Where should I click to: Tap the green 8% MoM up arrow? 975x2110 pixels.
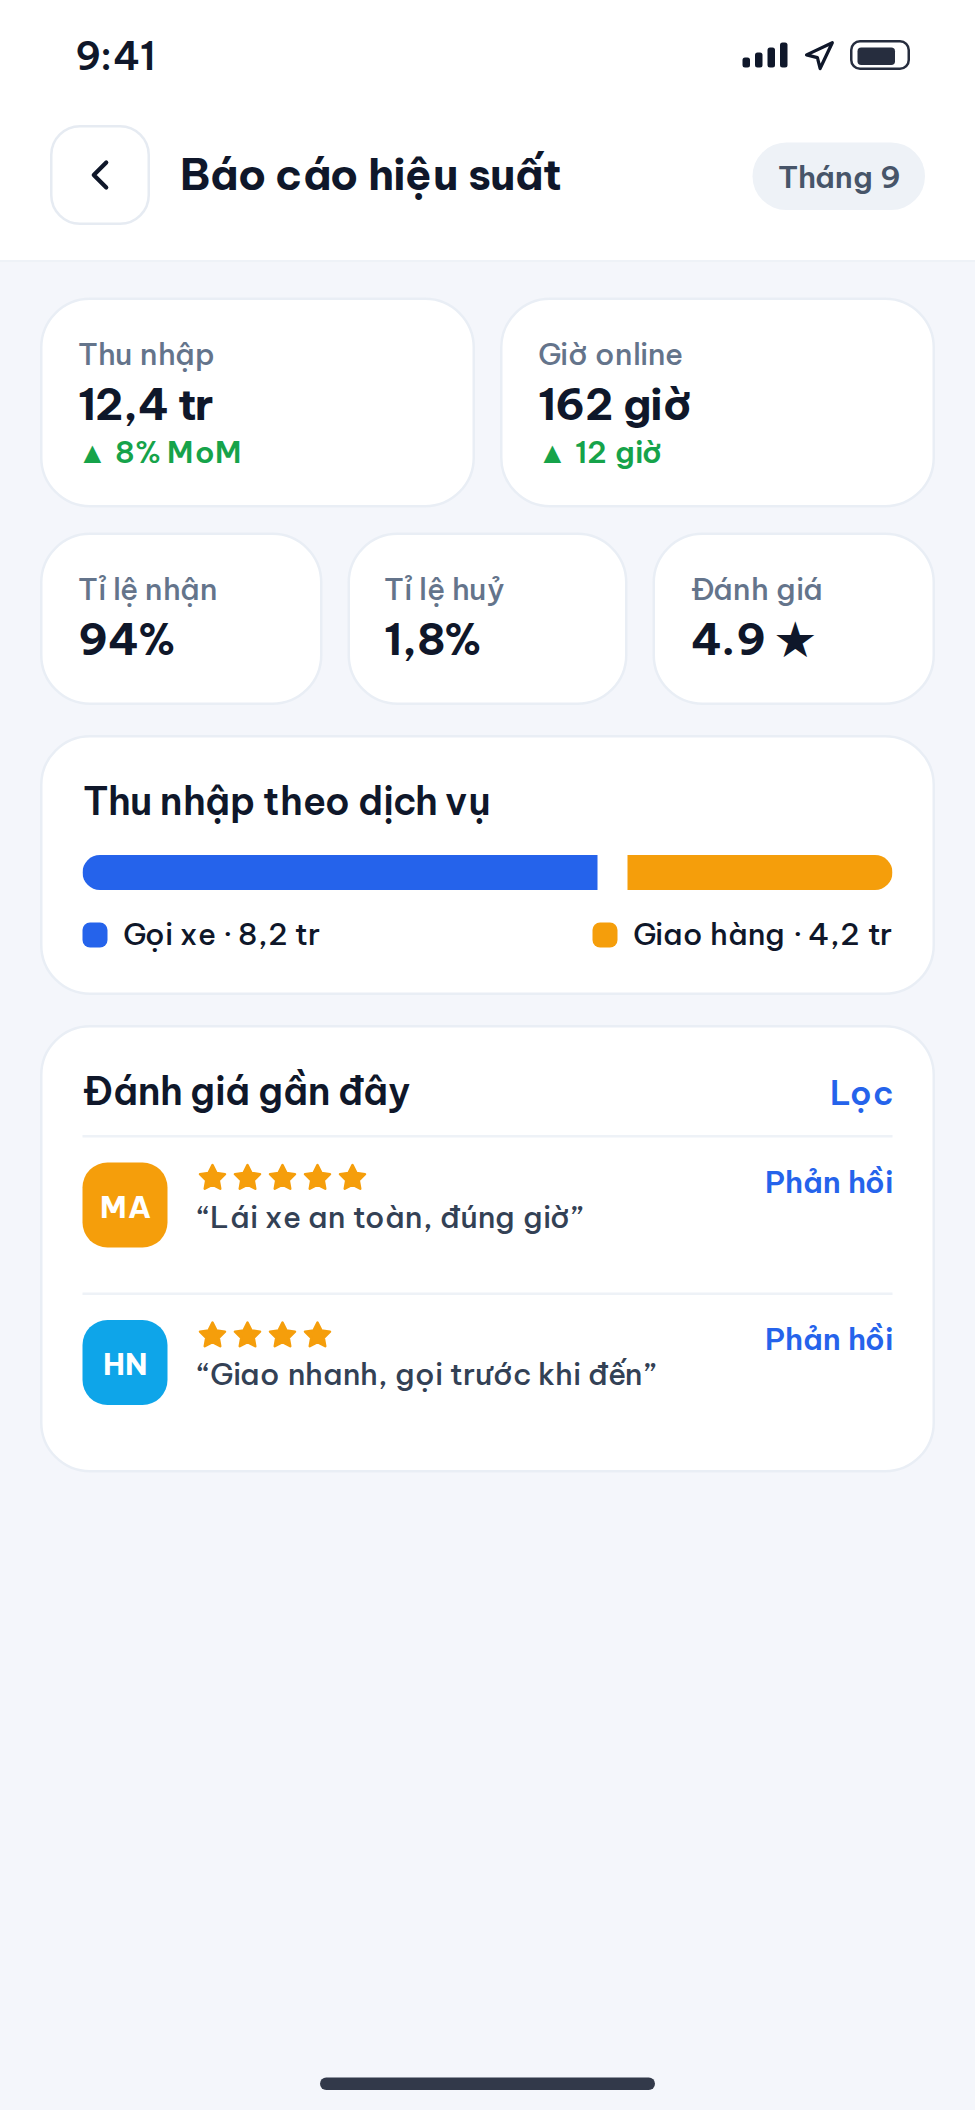pyautogui.click(x=93, y=454)
